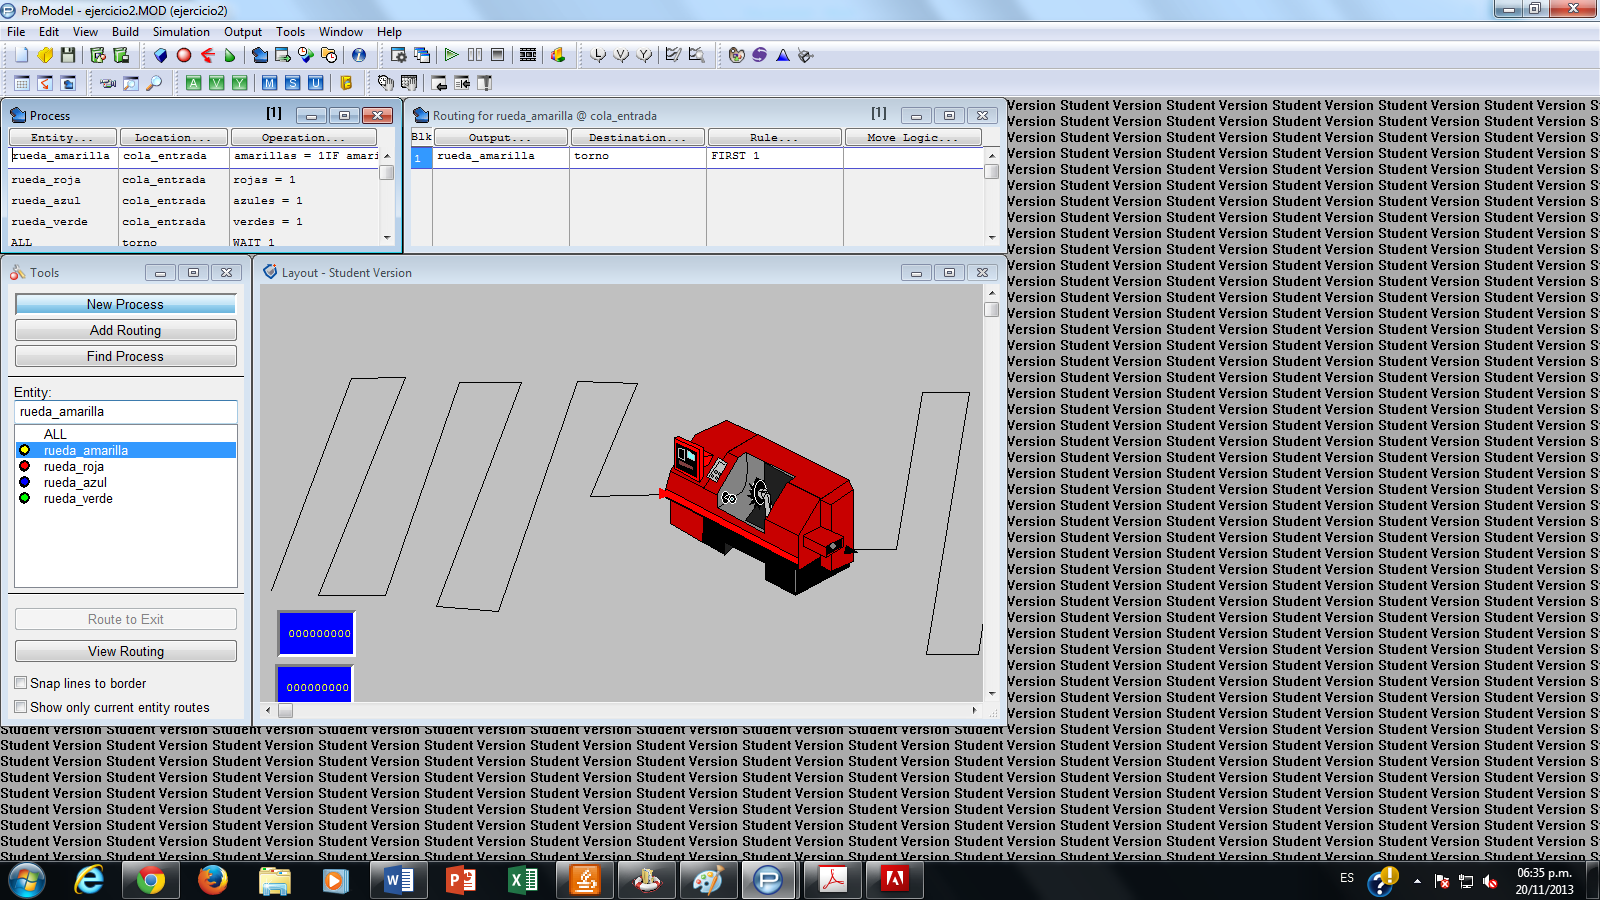Open the Destination... column header

pos(637,136)
